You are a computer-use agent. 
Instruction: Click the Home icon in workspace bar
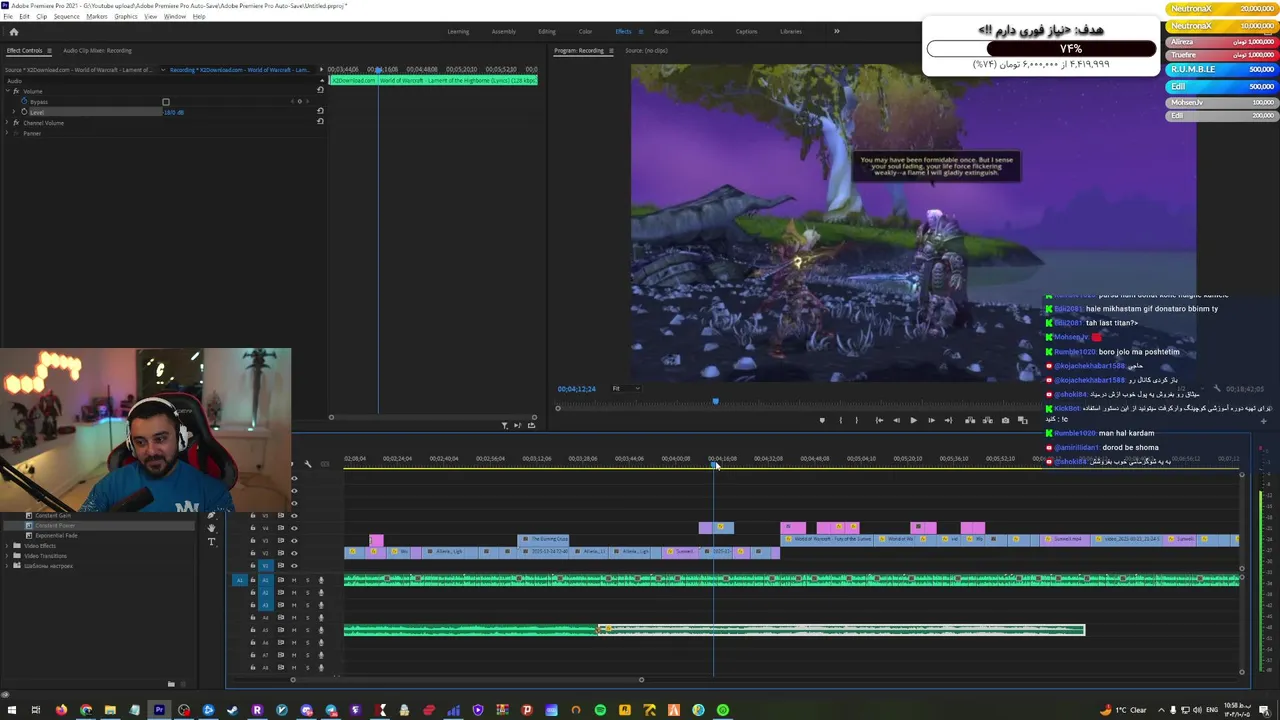click(13, 31)
